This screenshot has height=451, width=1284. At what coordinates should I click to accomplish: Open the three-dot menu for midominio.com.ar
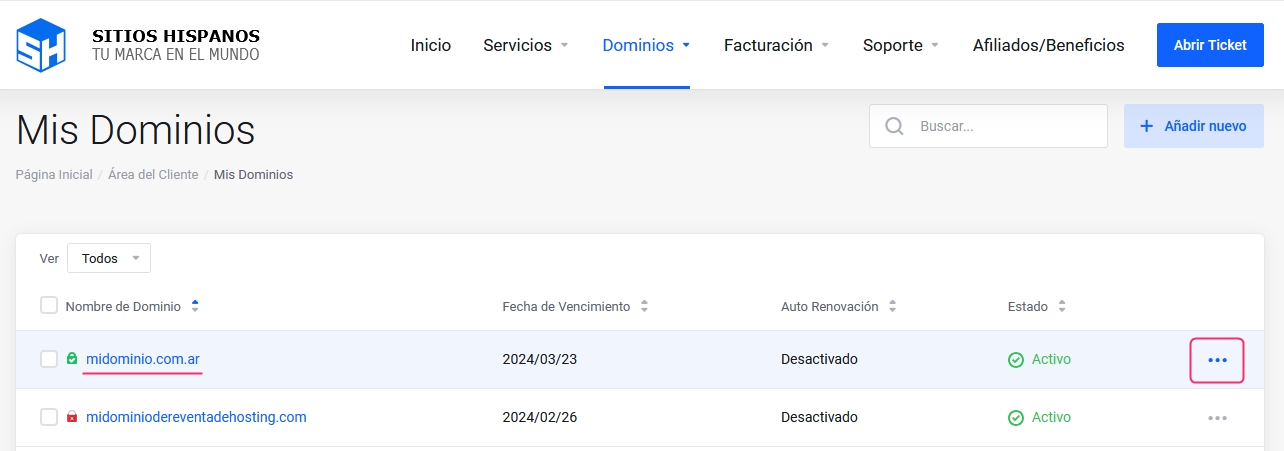tap(1217, 360)
